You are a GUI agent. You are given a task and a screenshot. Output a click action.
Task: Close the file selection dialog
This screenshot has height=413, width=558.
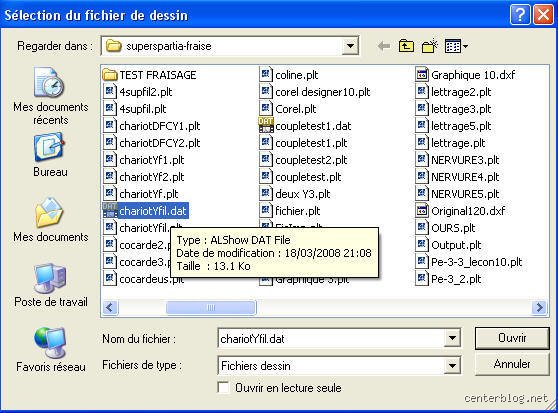[543, 15]
